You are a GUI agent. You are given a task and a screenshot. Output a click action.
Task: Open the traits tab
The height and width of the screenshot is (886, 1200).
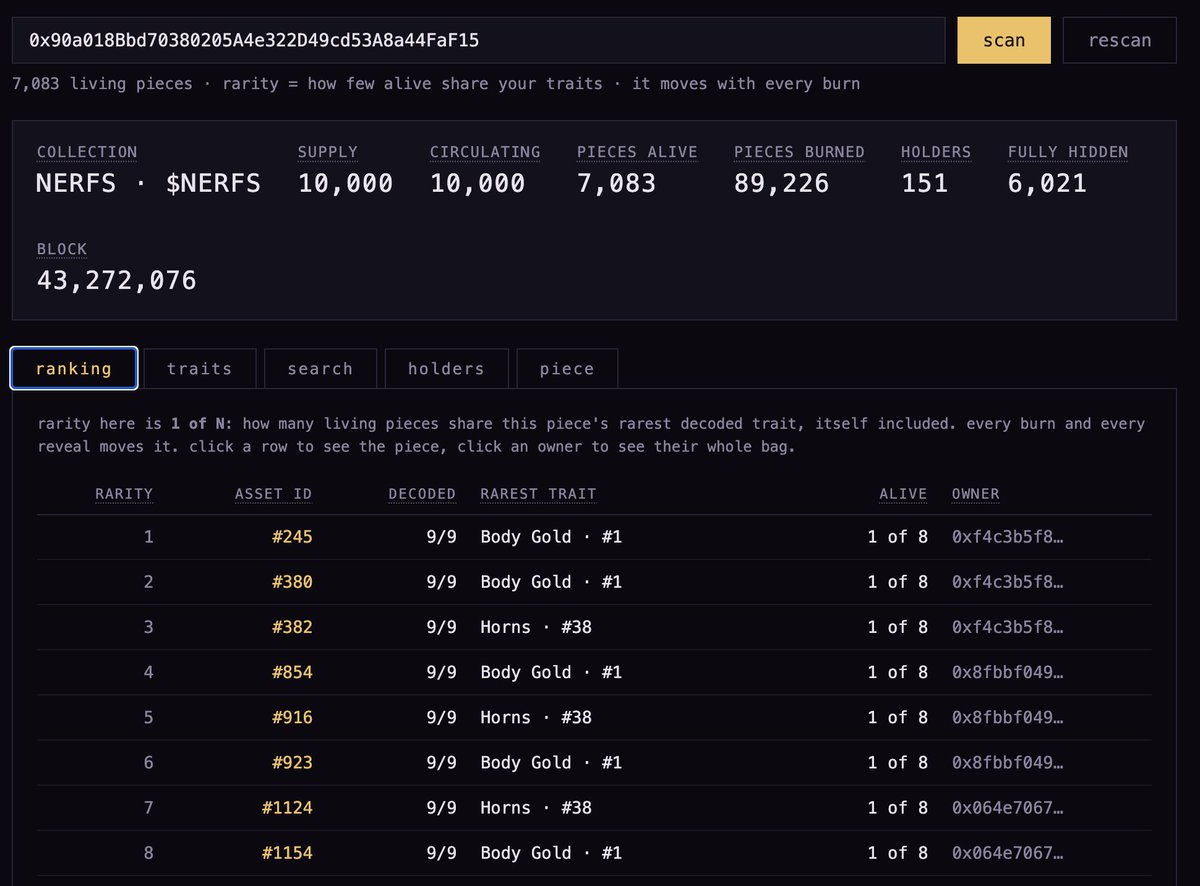[x=200, y=368]
